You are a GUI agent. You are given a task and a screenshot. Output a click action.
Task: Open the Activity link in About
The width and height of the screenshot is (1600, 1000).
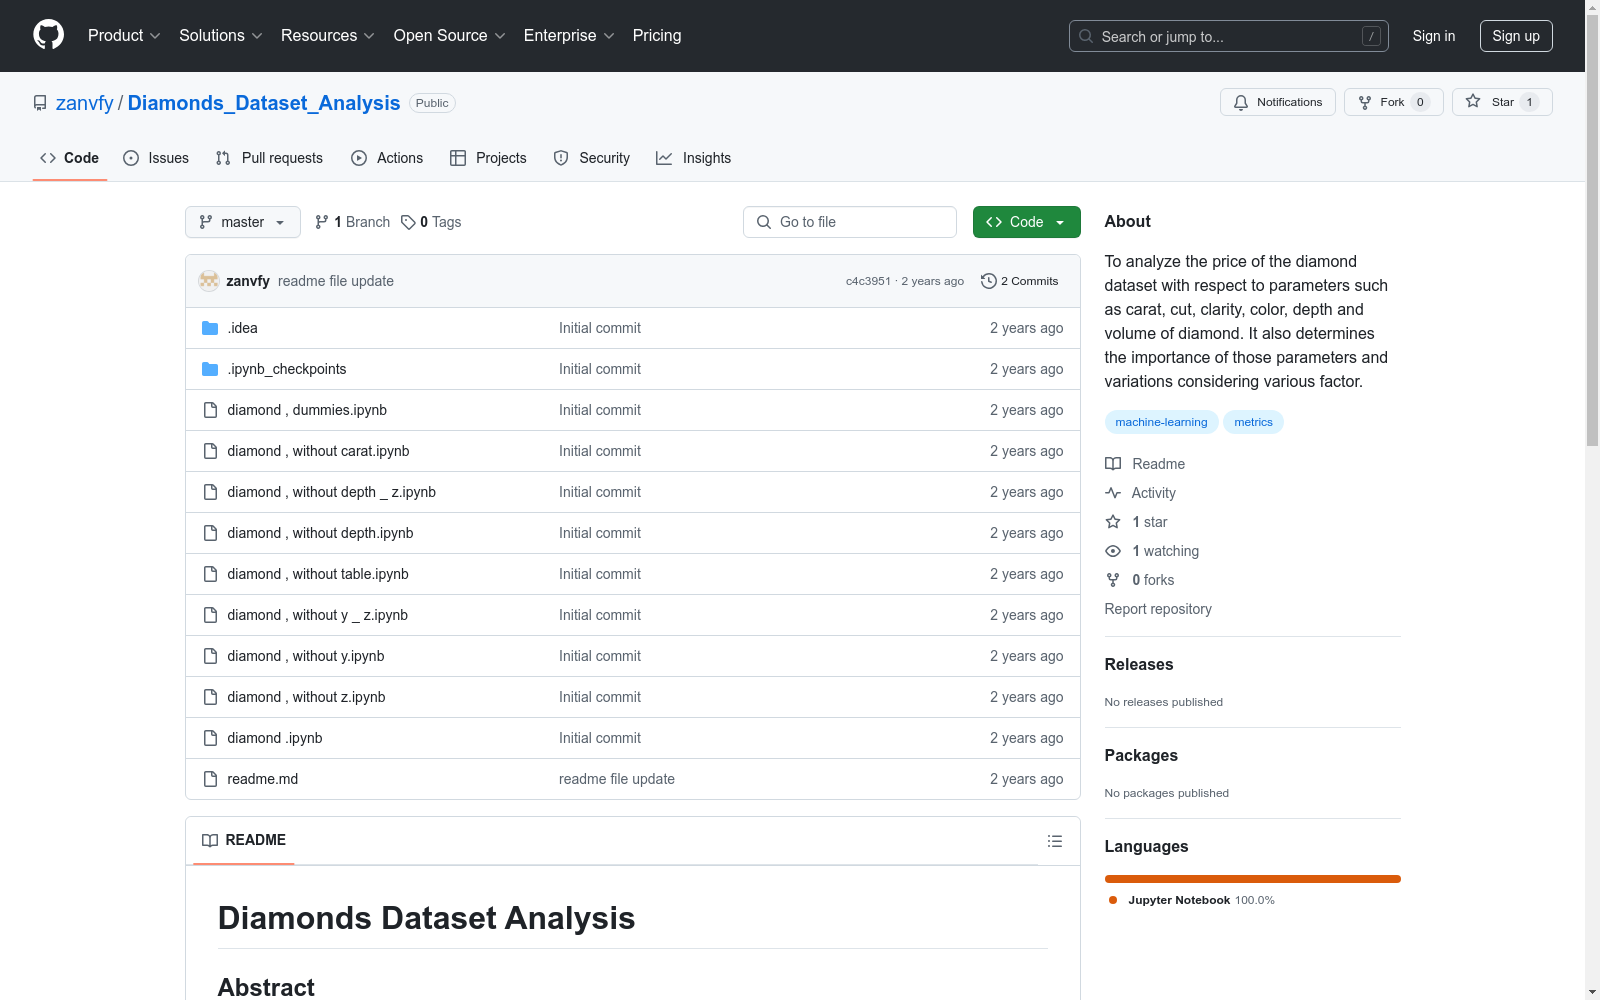click(1153, 493)
